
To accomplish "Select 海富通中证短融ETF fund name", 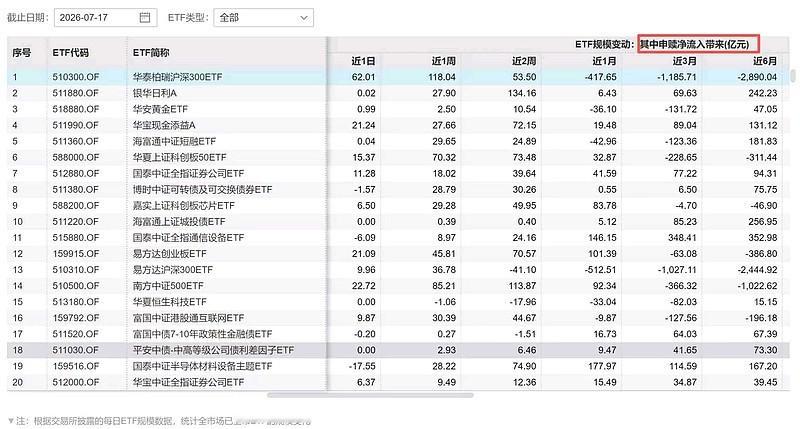I will coord(174,141).
